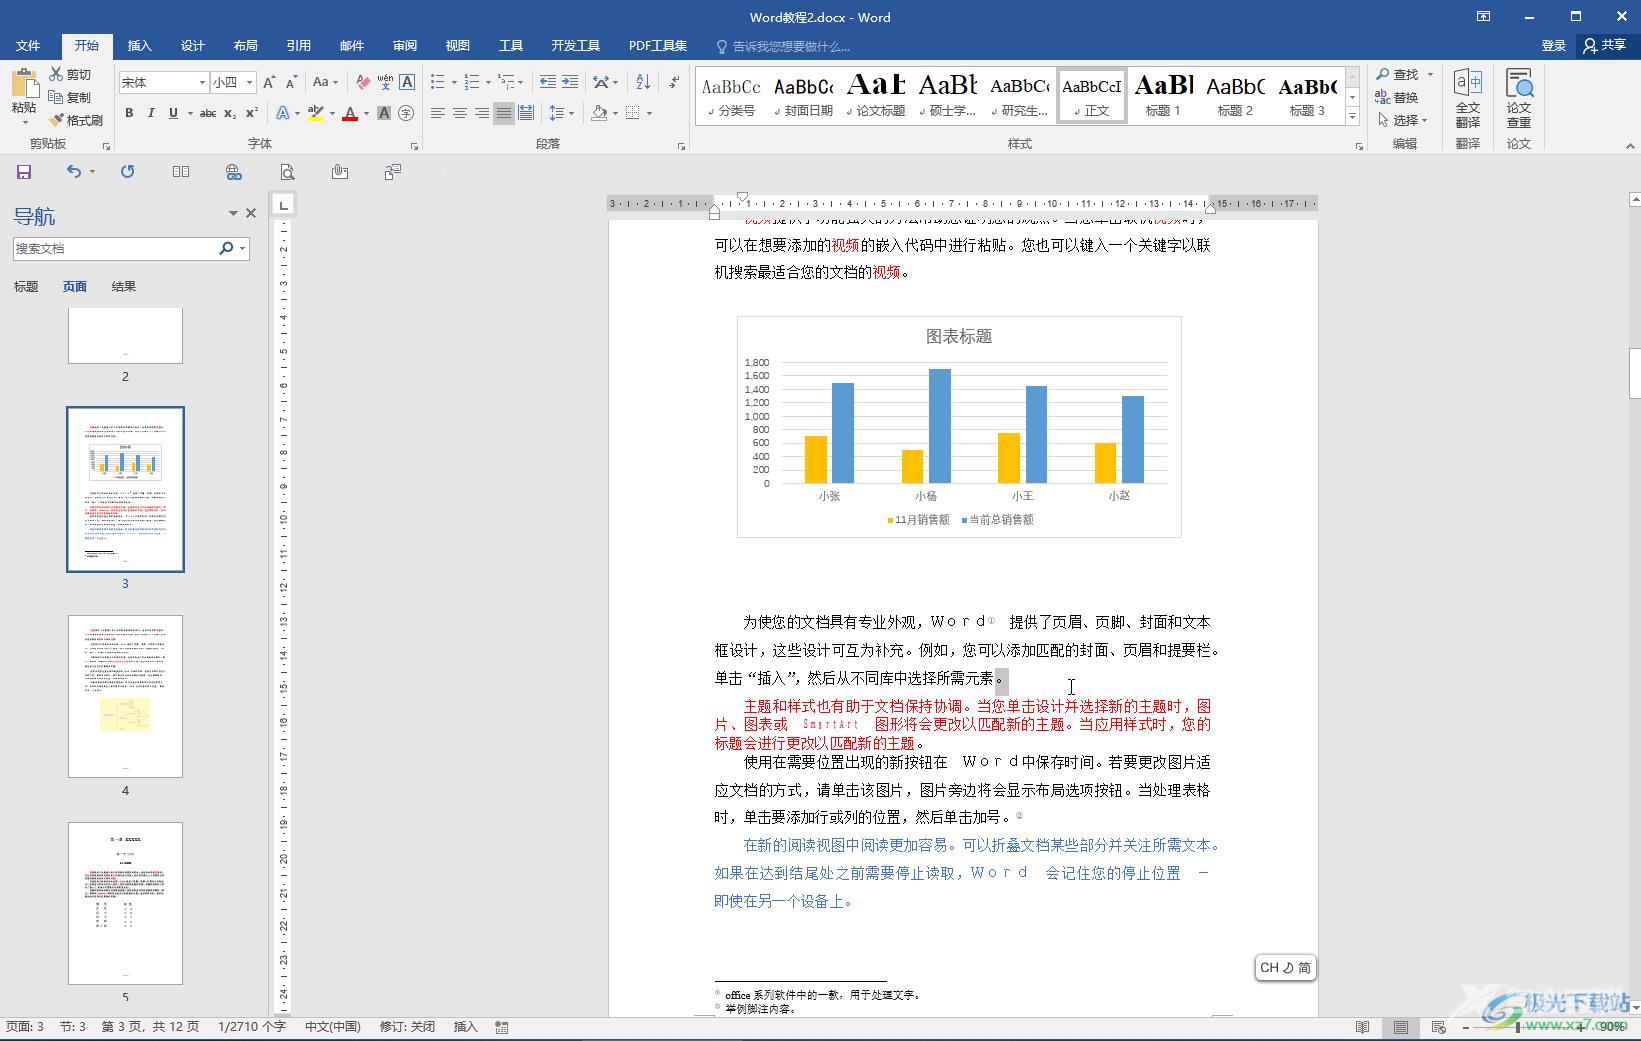
Task: Open the font name 宋体 dropdown
Action: tap(202, 82)
